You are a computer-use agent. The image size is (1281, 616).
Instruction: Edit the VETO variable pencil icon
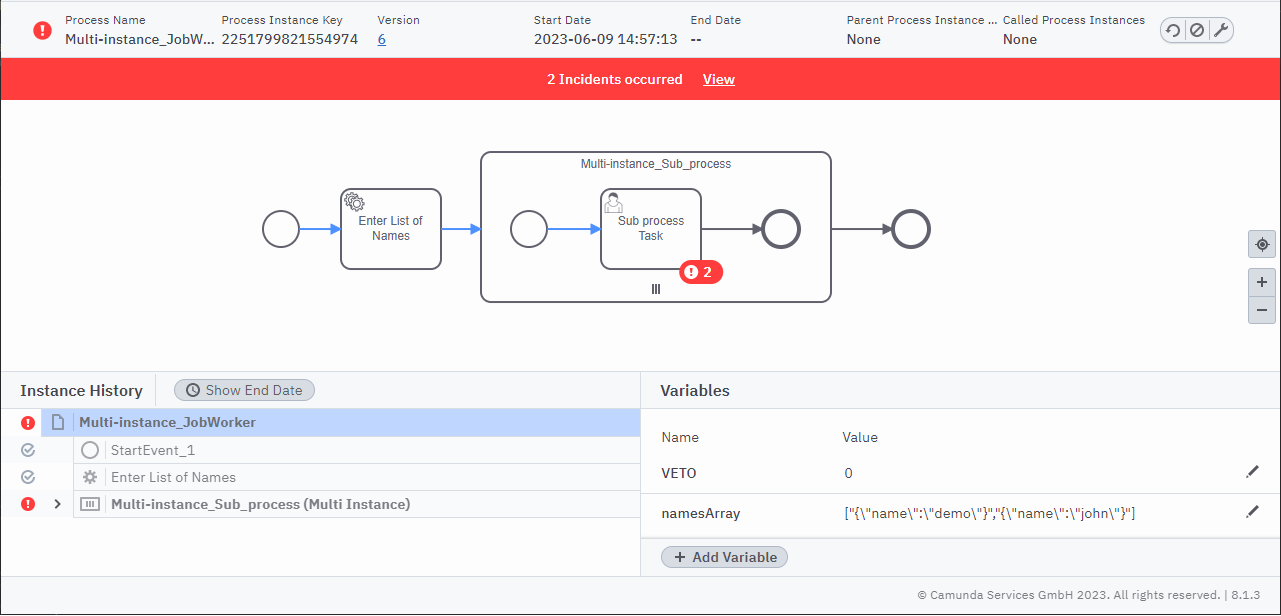pyautogui.click(x=1252, y=471)
